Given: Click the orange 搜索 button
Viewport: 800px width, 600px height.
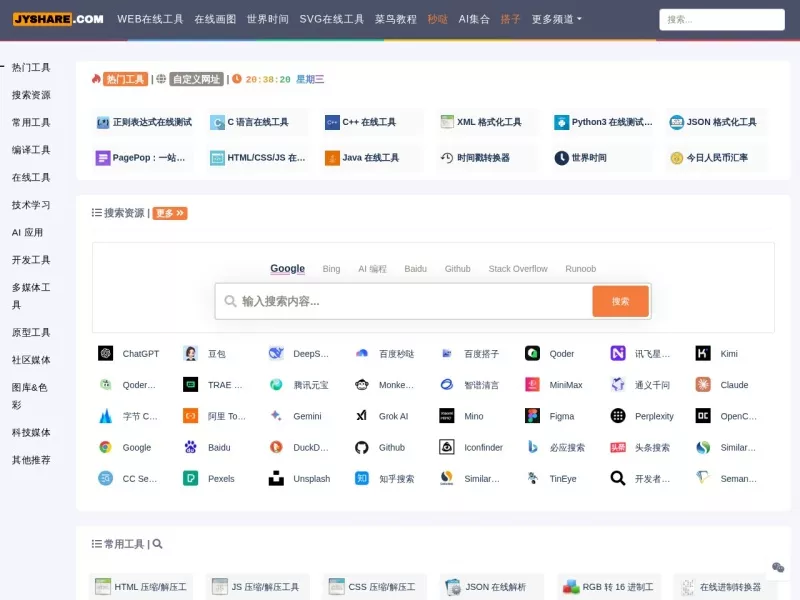Looking at the screenshot, I should tap(620, 301).
